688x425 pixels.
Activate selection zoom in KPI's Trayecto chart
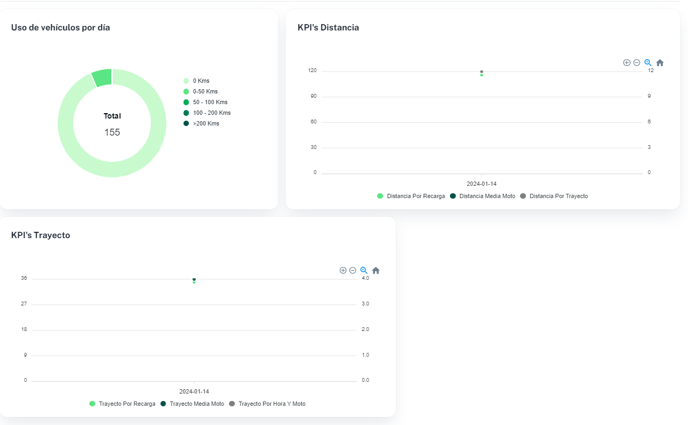[364, 271]
